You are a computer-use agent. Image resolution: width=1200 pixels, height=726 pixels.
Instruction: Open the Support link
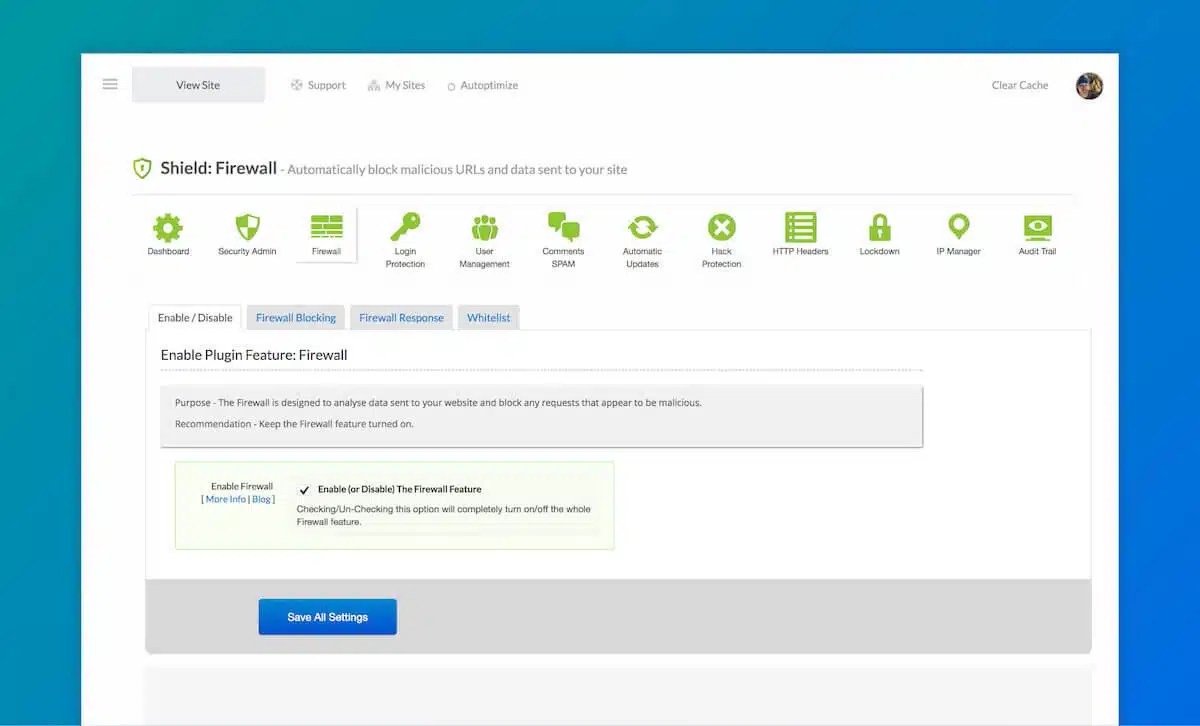tap(318, 85)
